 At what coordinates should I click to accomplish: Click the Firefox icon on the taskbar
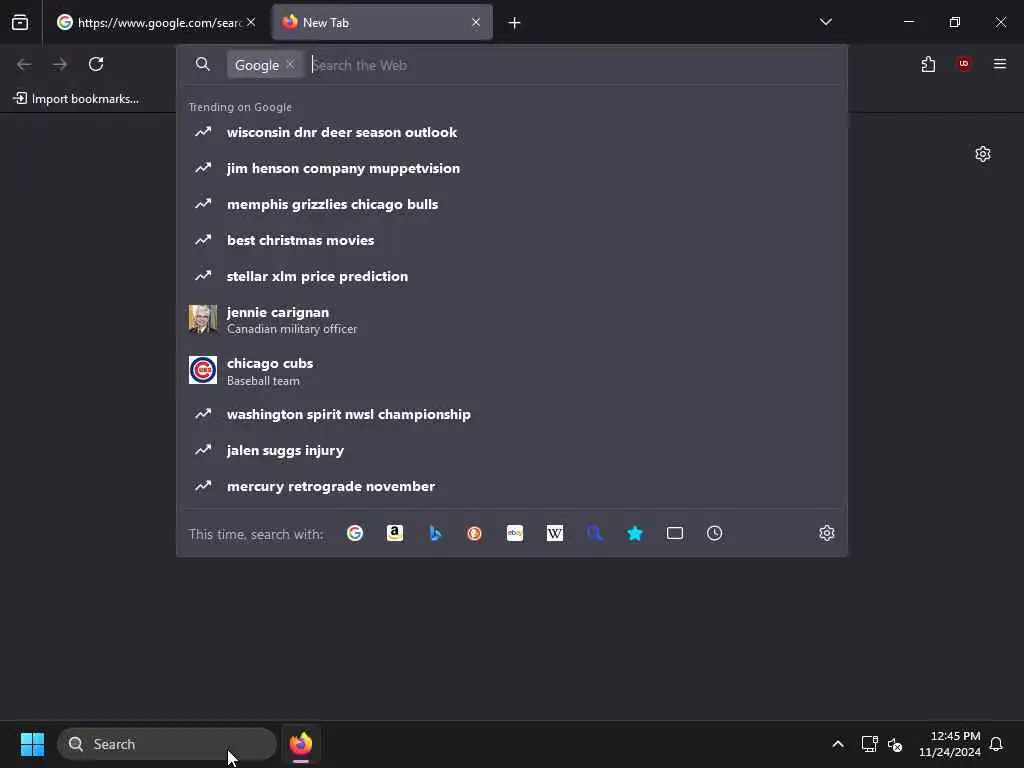point(301,744)
